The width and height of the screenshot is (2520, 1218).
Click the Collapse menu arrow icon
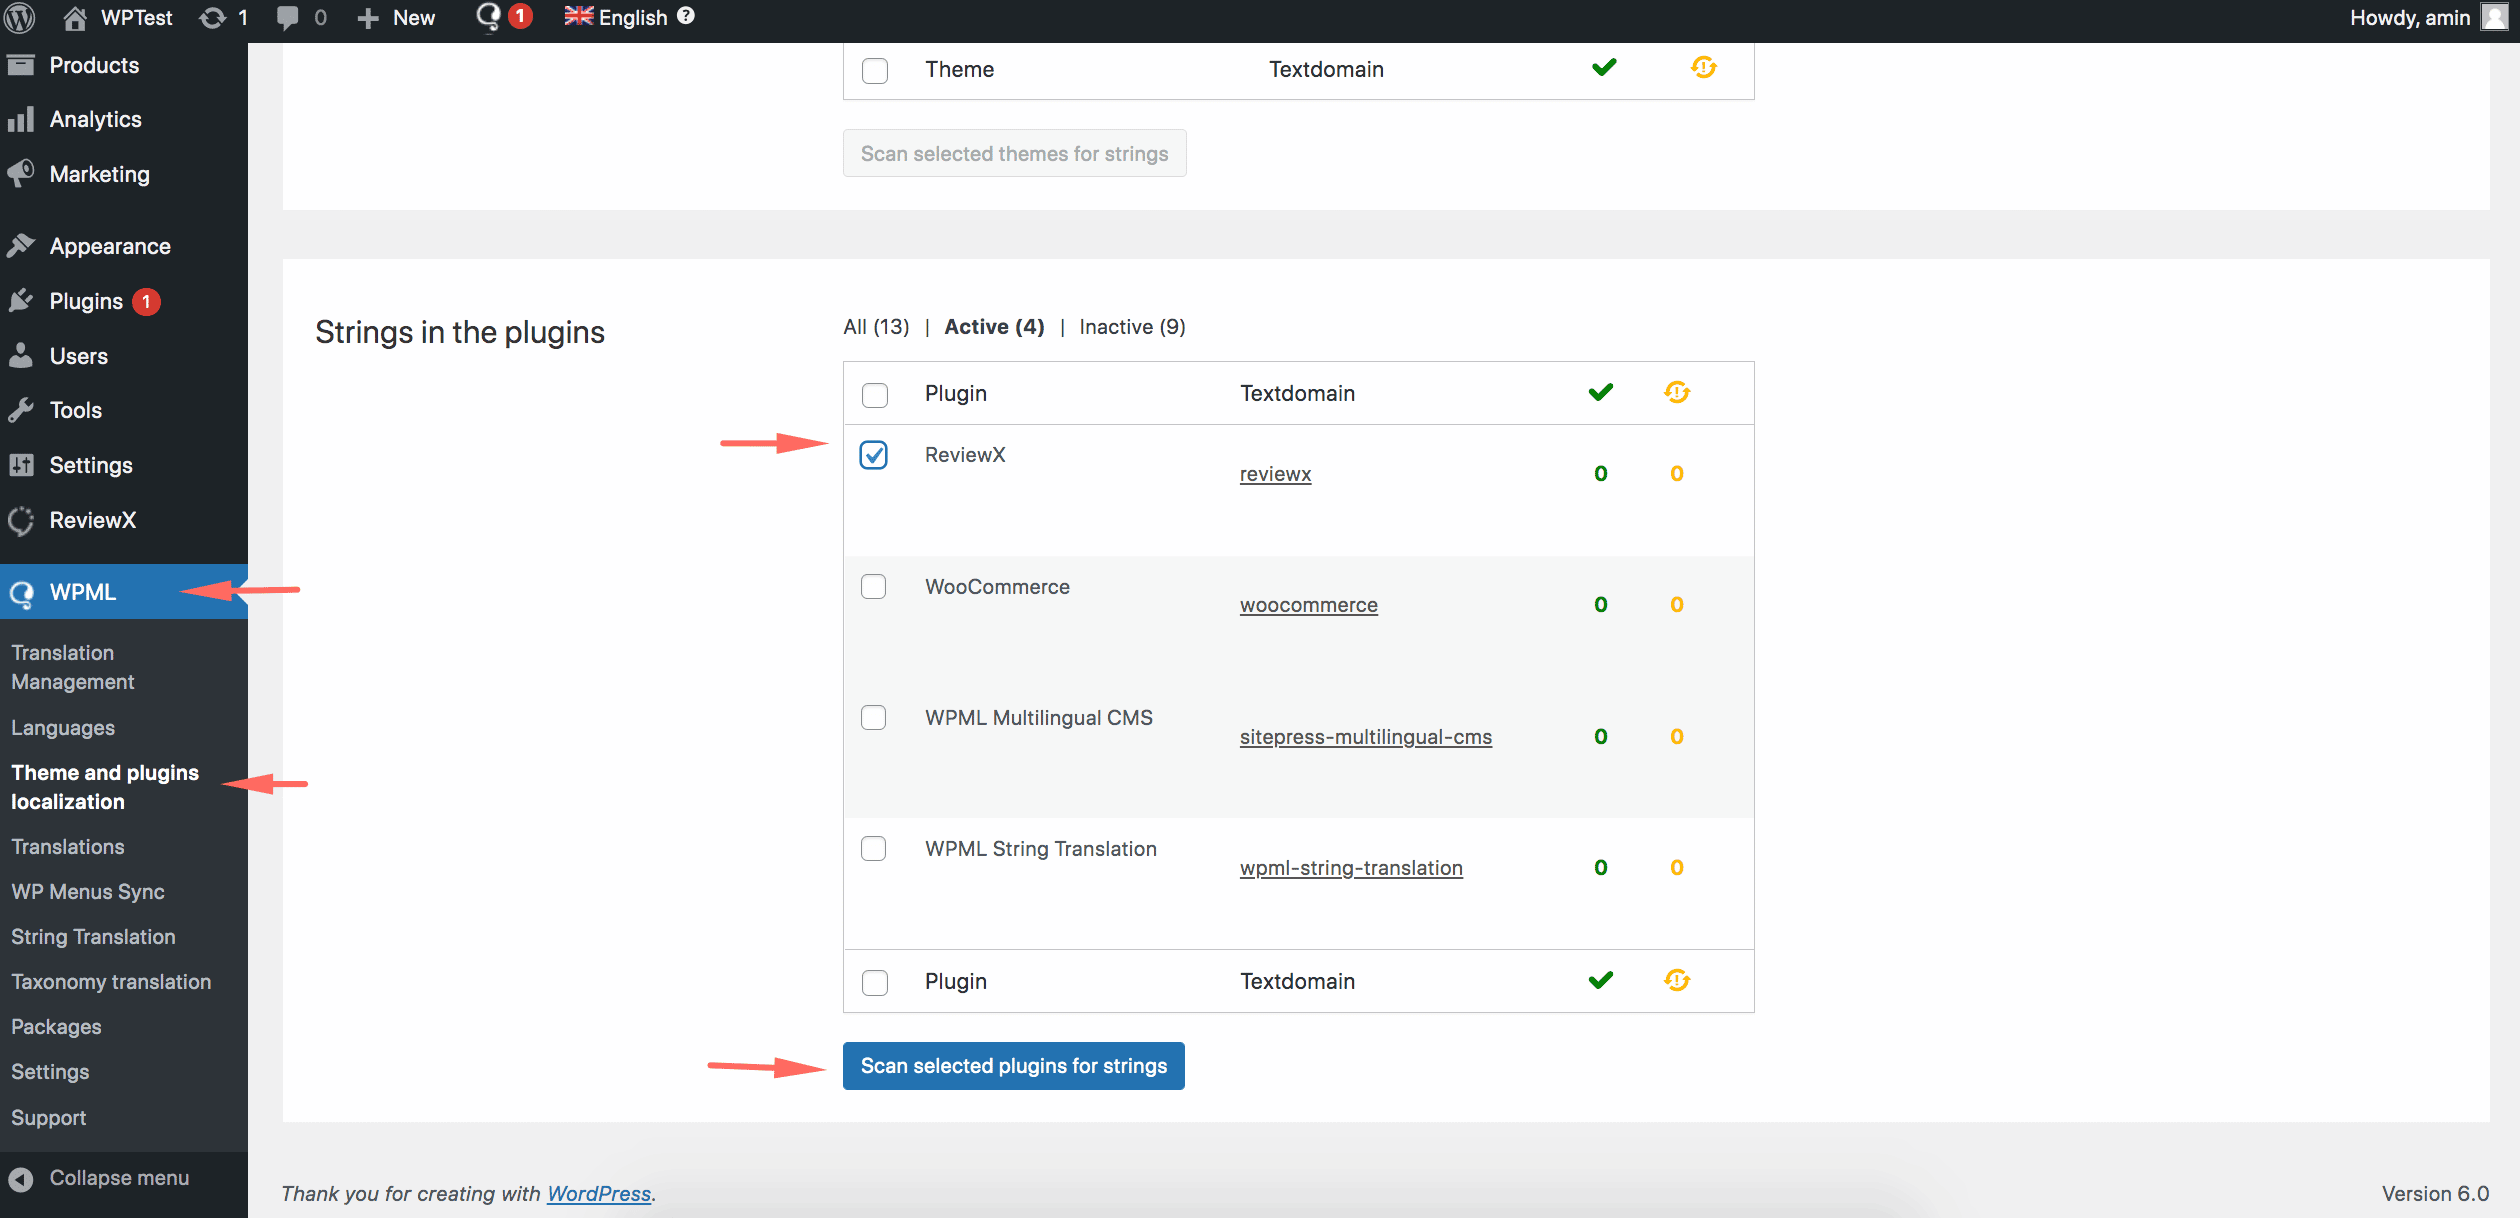21,1179
